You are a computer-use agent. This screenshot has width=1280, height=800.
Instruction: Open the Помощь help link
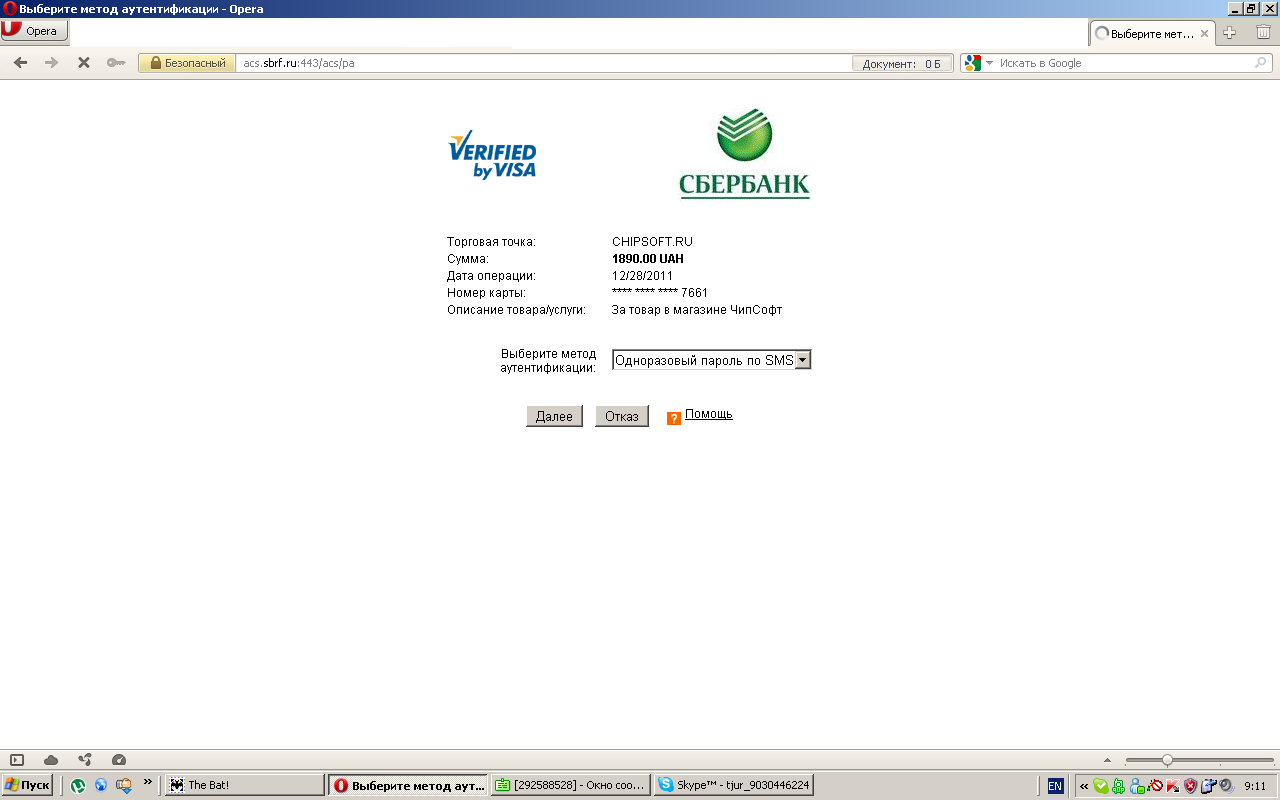point(709,414)
